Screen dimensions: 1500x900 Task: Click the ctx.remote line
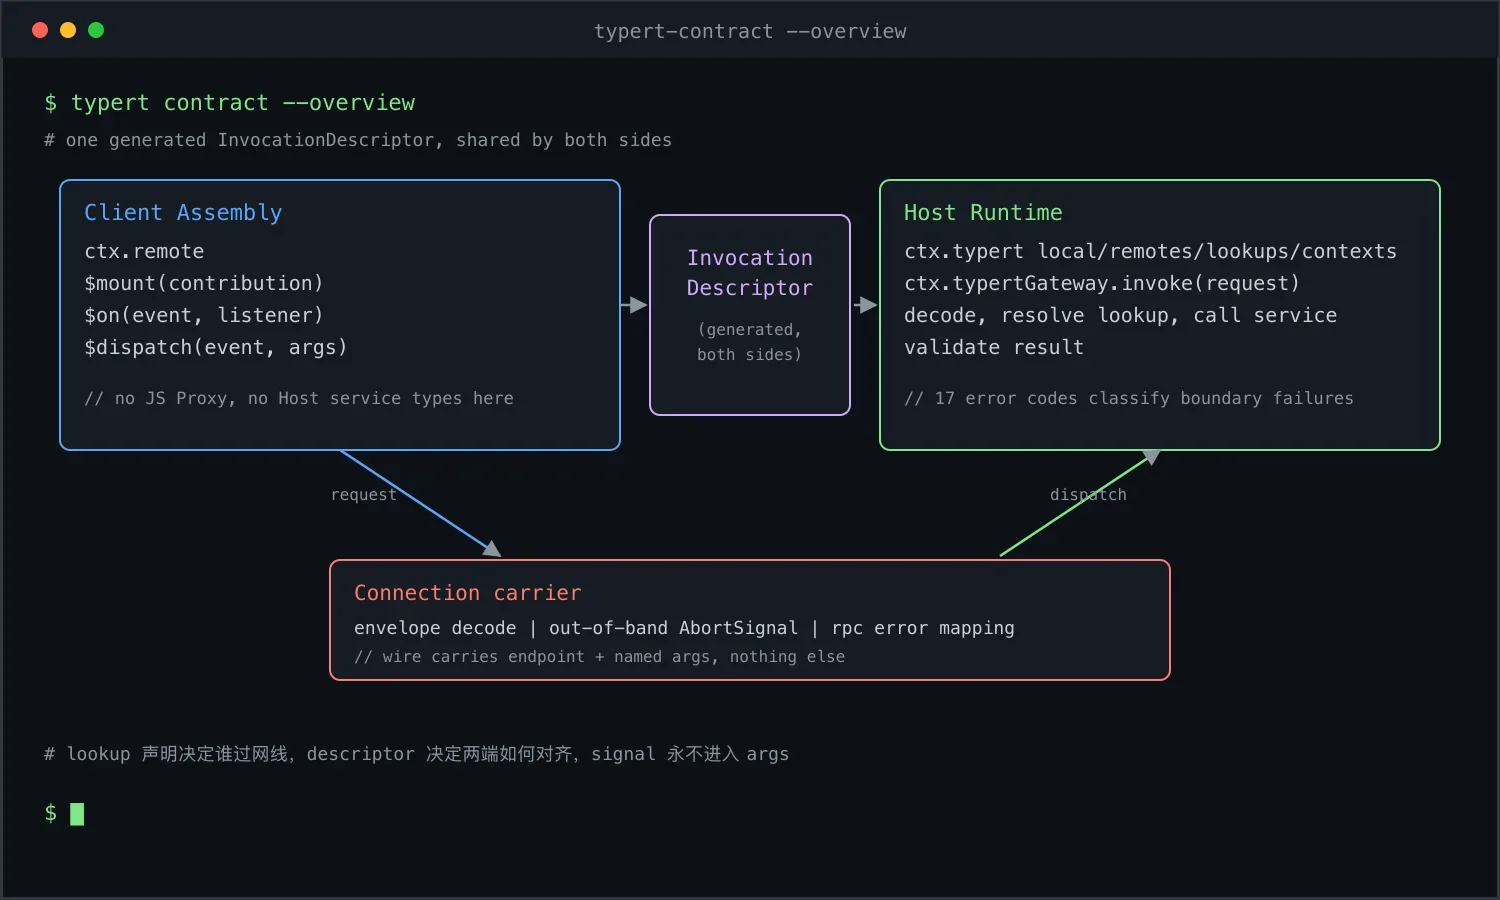[x=144, y=251]
